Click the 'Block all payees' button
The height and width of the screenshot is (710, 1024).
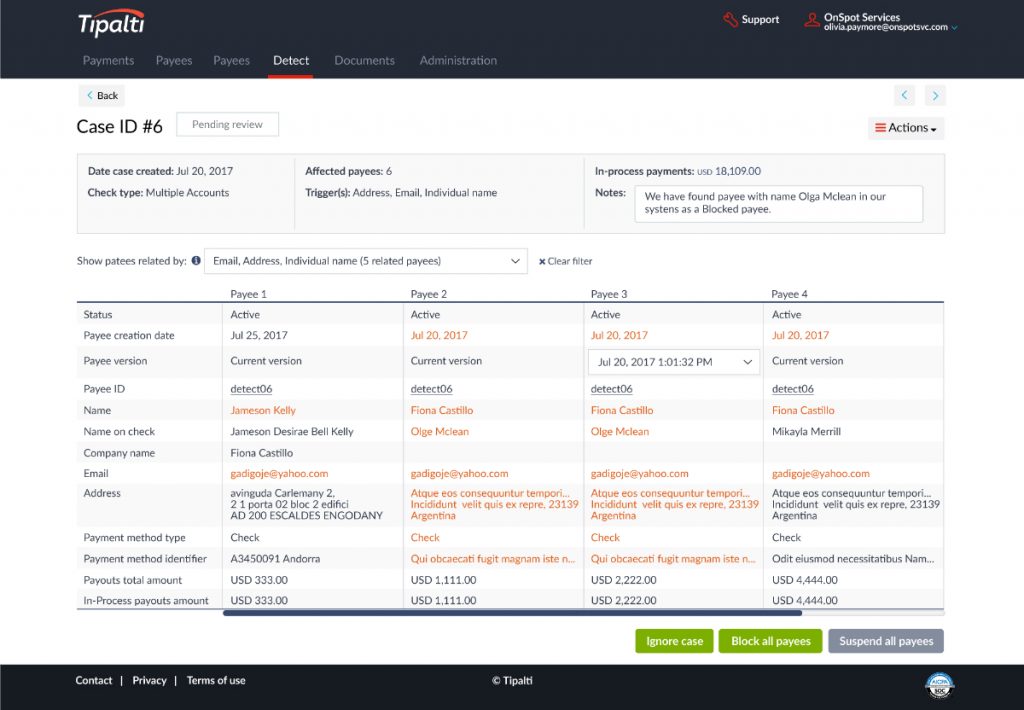coord(770,640)
